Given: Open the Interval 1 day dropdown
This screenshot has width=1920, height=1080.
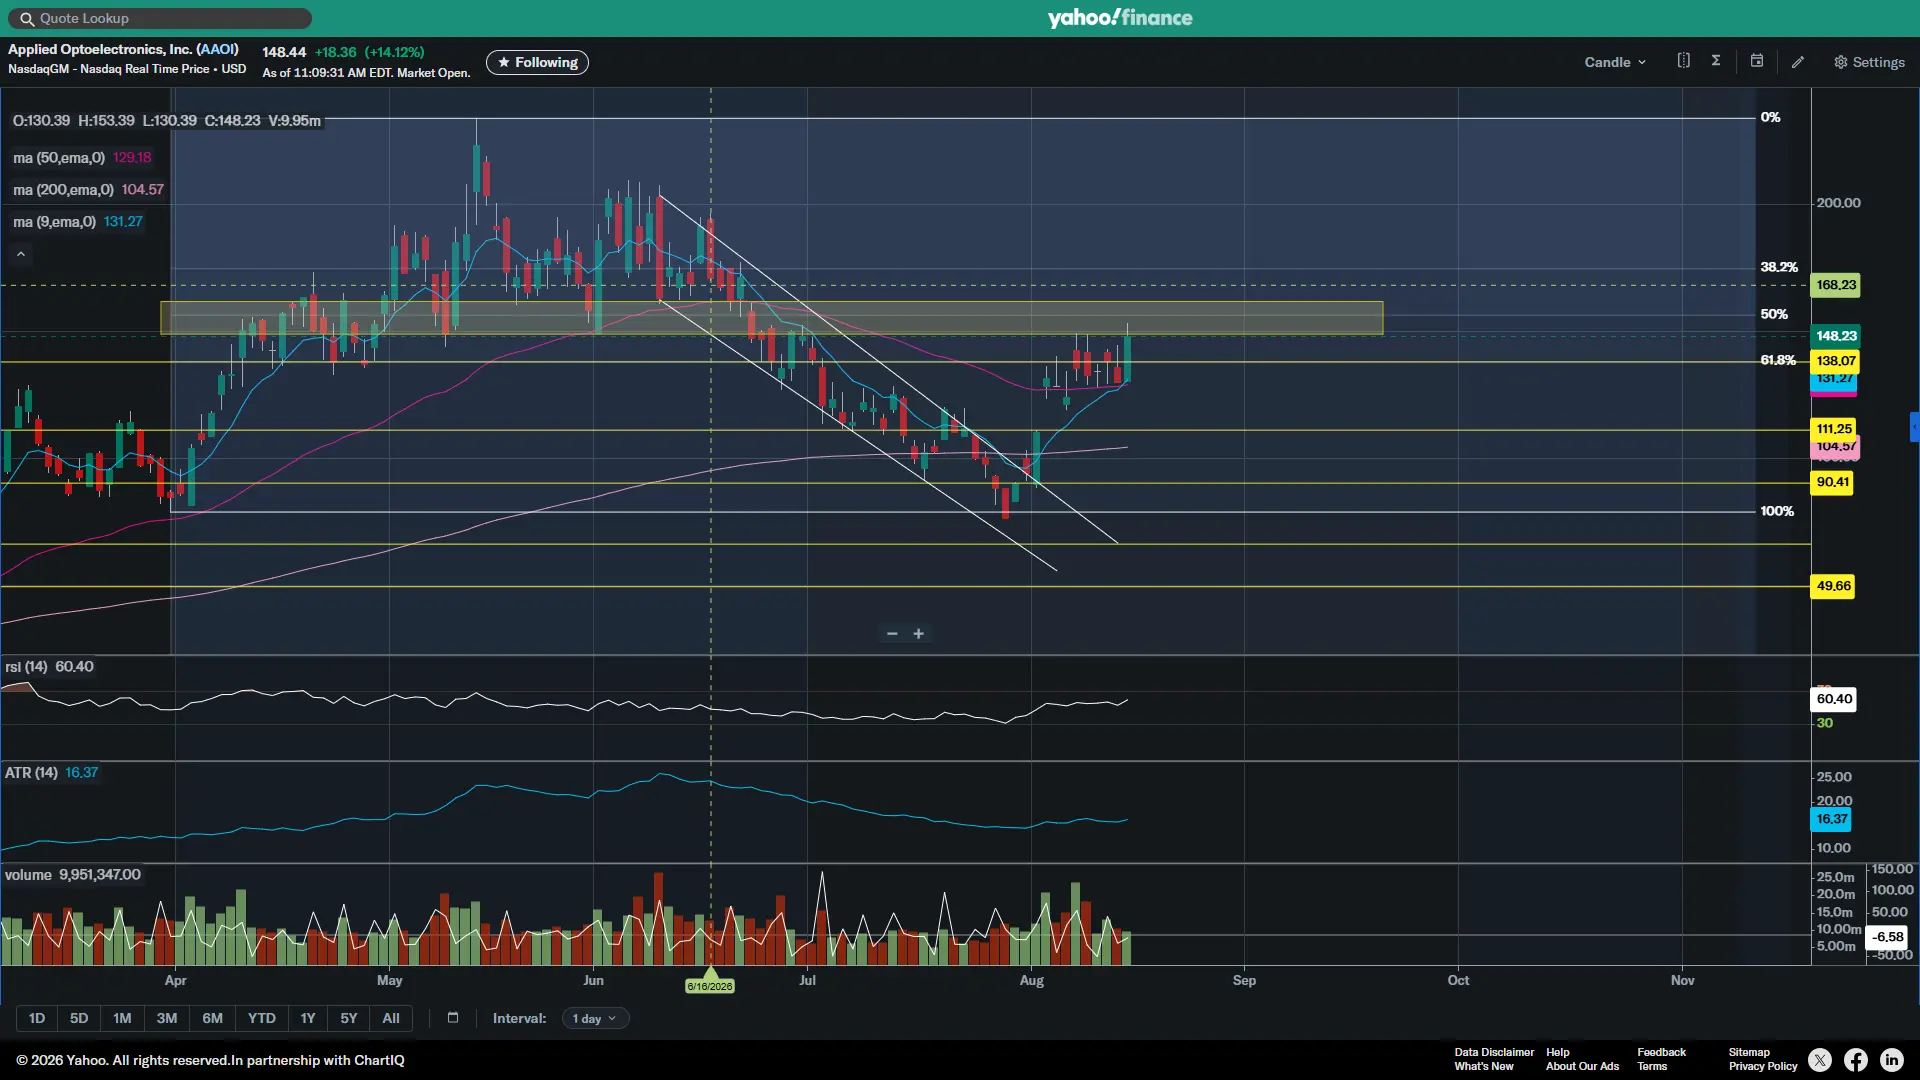Looking at the screenshot, I should (x=595, y=1019).
